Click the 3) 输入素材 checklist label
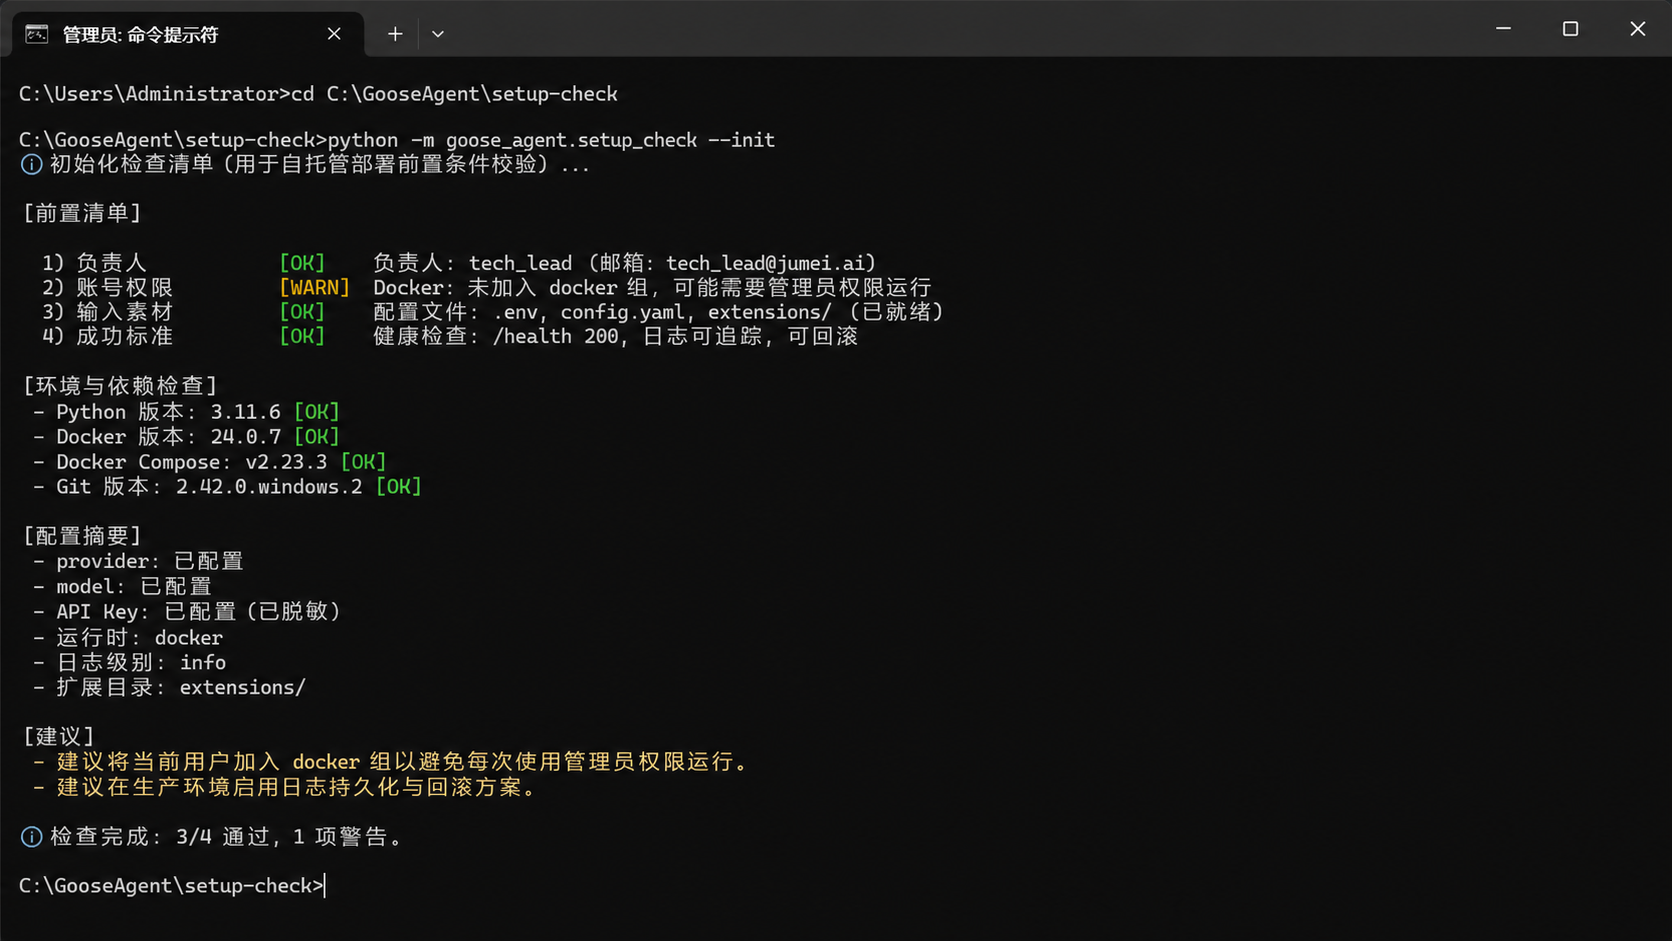Image resolution: width=1672 pixels, height=941 pixels. click(x=108, y=312)
